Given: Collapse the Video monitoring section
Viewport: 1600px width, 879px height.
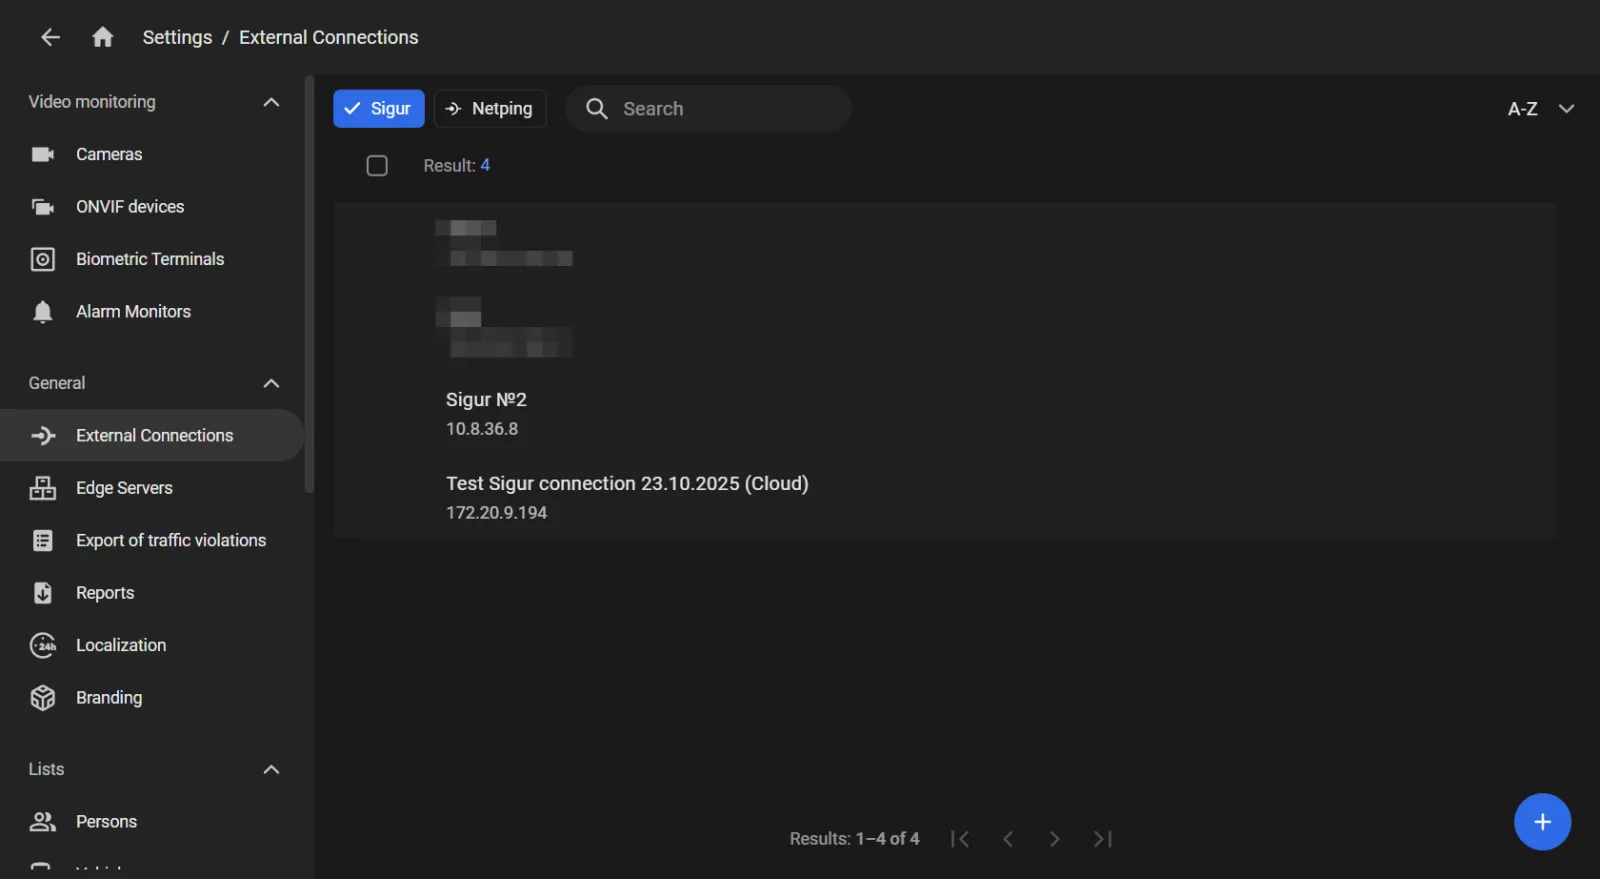Looking at the screenshot, I should [271, 102].
